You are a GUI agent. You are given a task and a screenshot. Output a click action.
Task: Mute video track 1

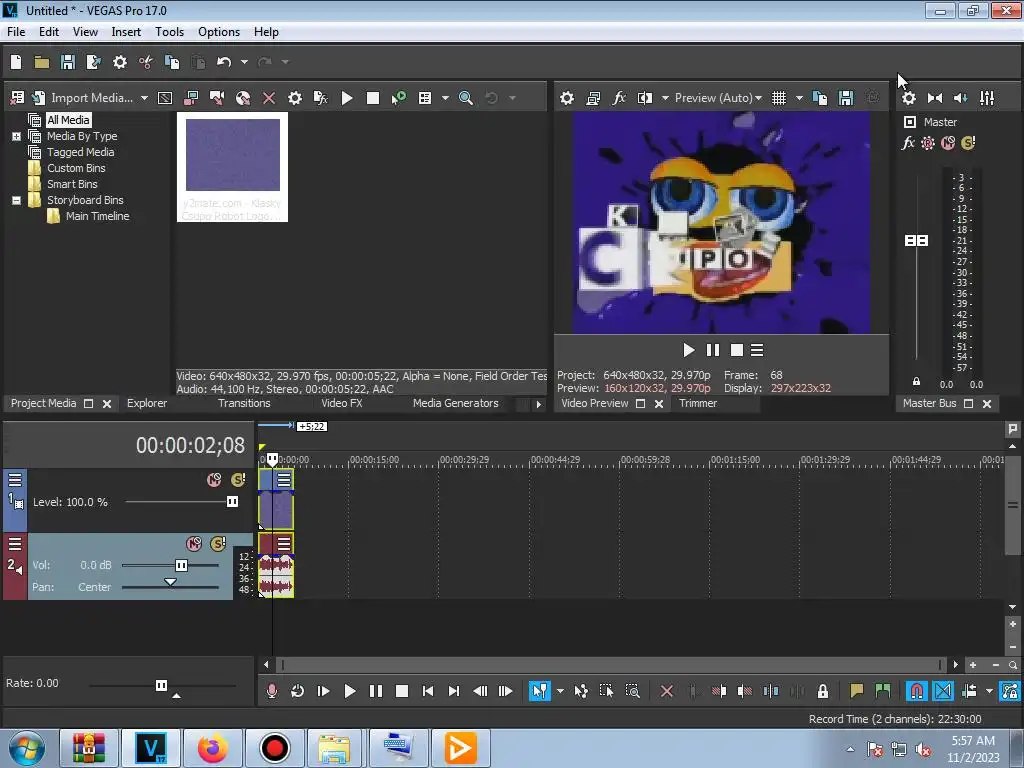pyautogui.click(x=214, y=480)
